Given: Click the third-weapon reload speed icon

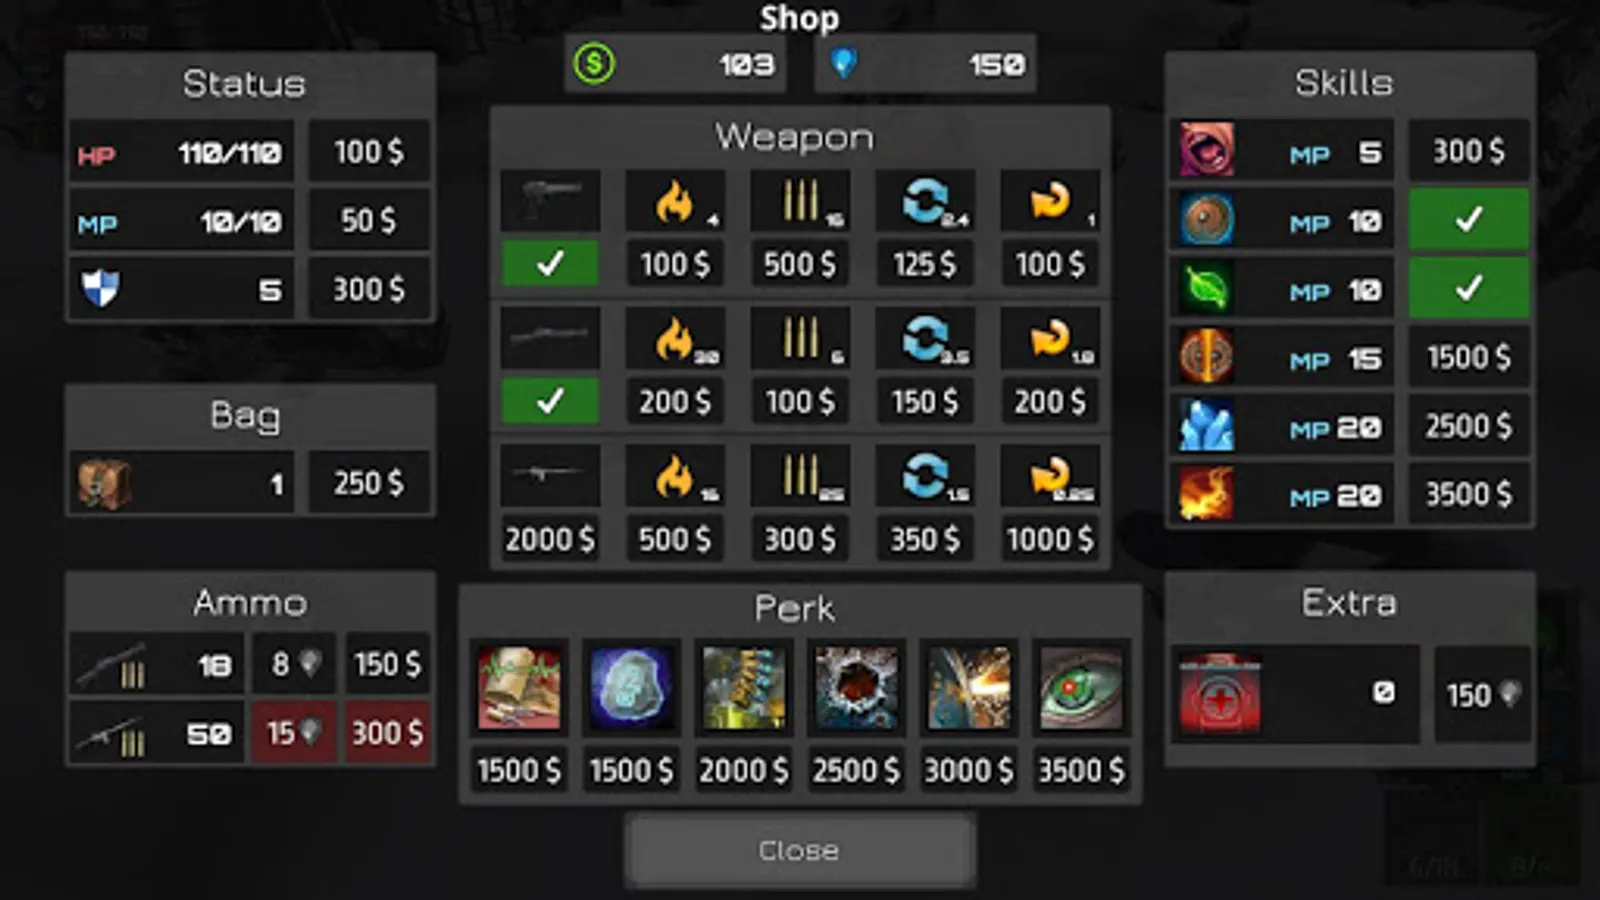Looking at the screenshot, I should 925,476.
